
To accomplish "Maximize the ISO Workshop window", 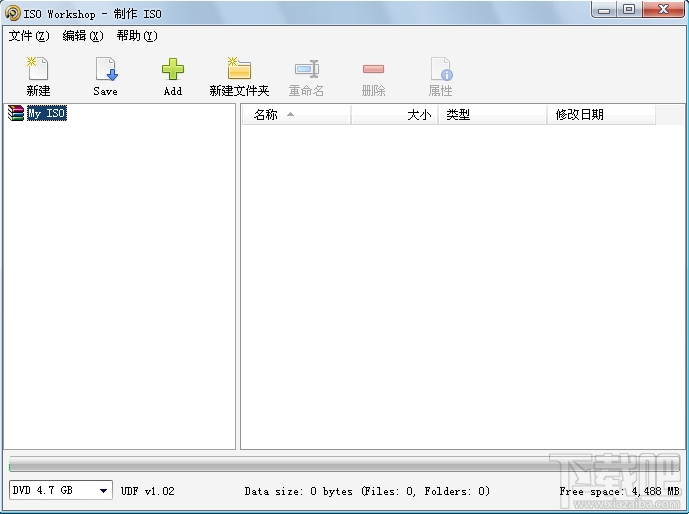I will coord(629,10).
